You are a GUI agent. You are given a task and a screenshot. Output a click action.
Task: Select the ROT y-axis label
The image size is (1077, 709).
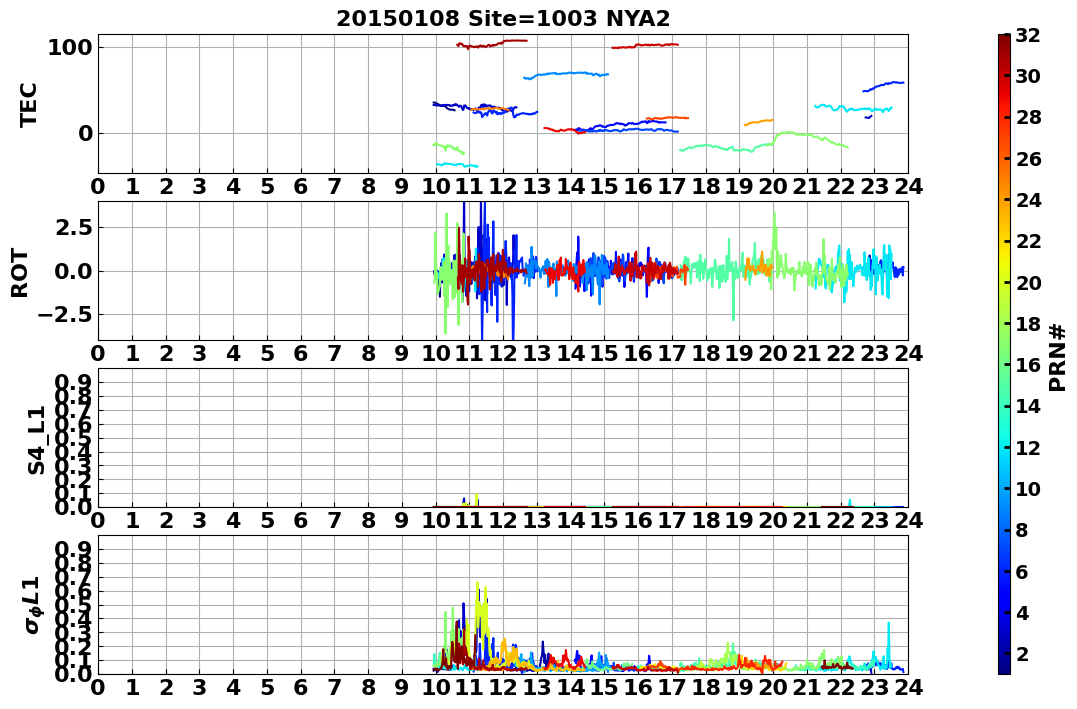[x=20, y=273]
